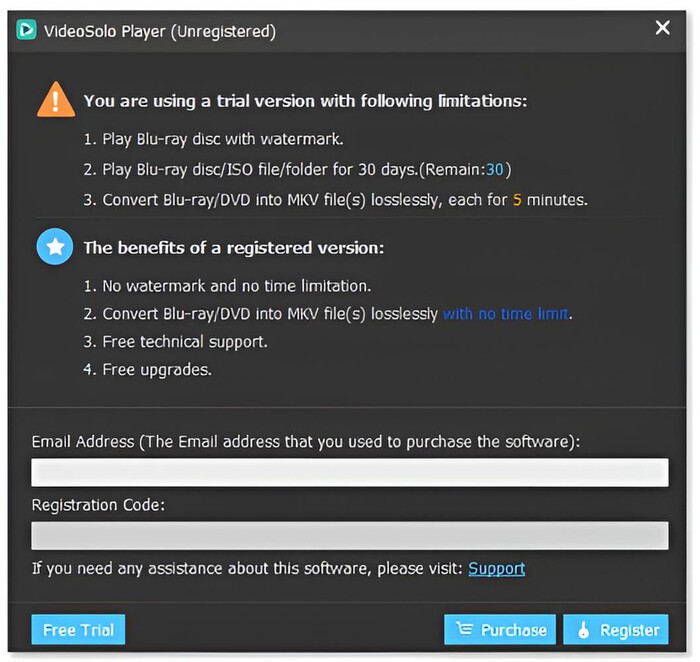Select the "Free technical support" list item
Image resolution: width=700 pixels, height=662 pixels.
pyautogui.click(x=185, y=342)
